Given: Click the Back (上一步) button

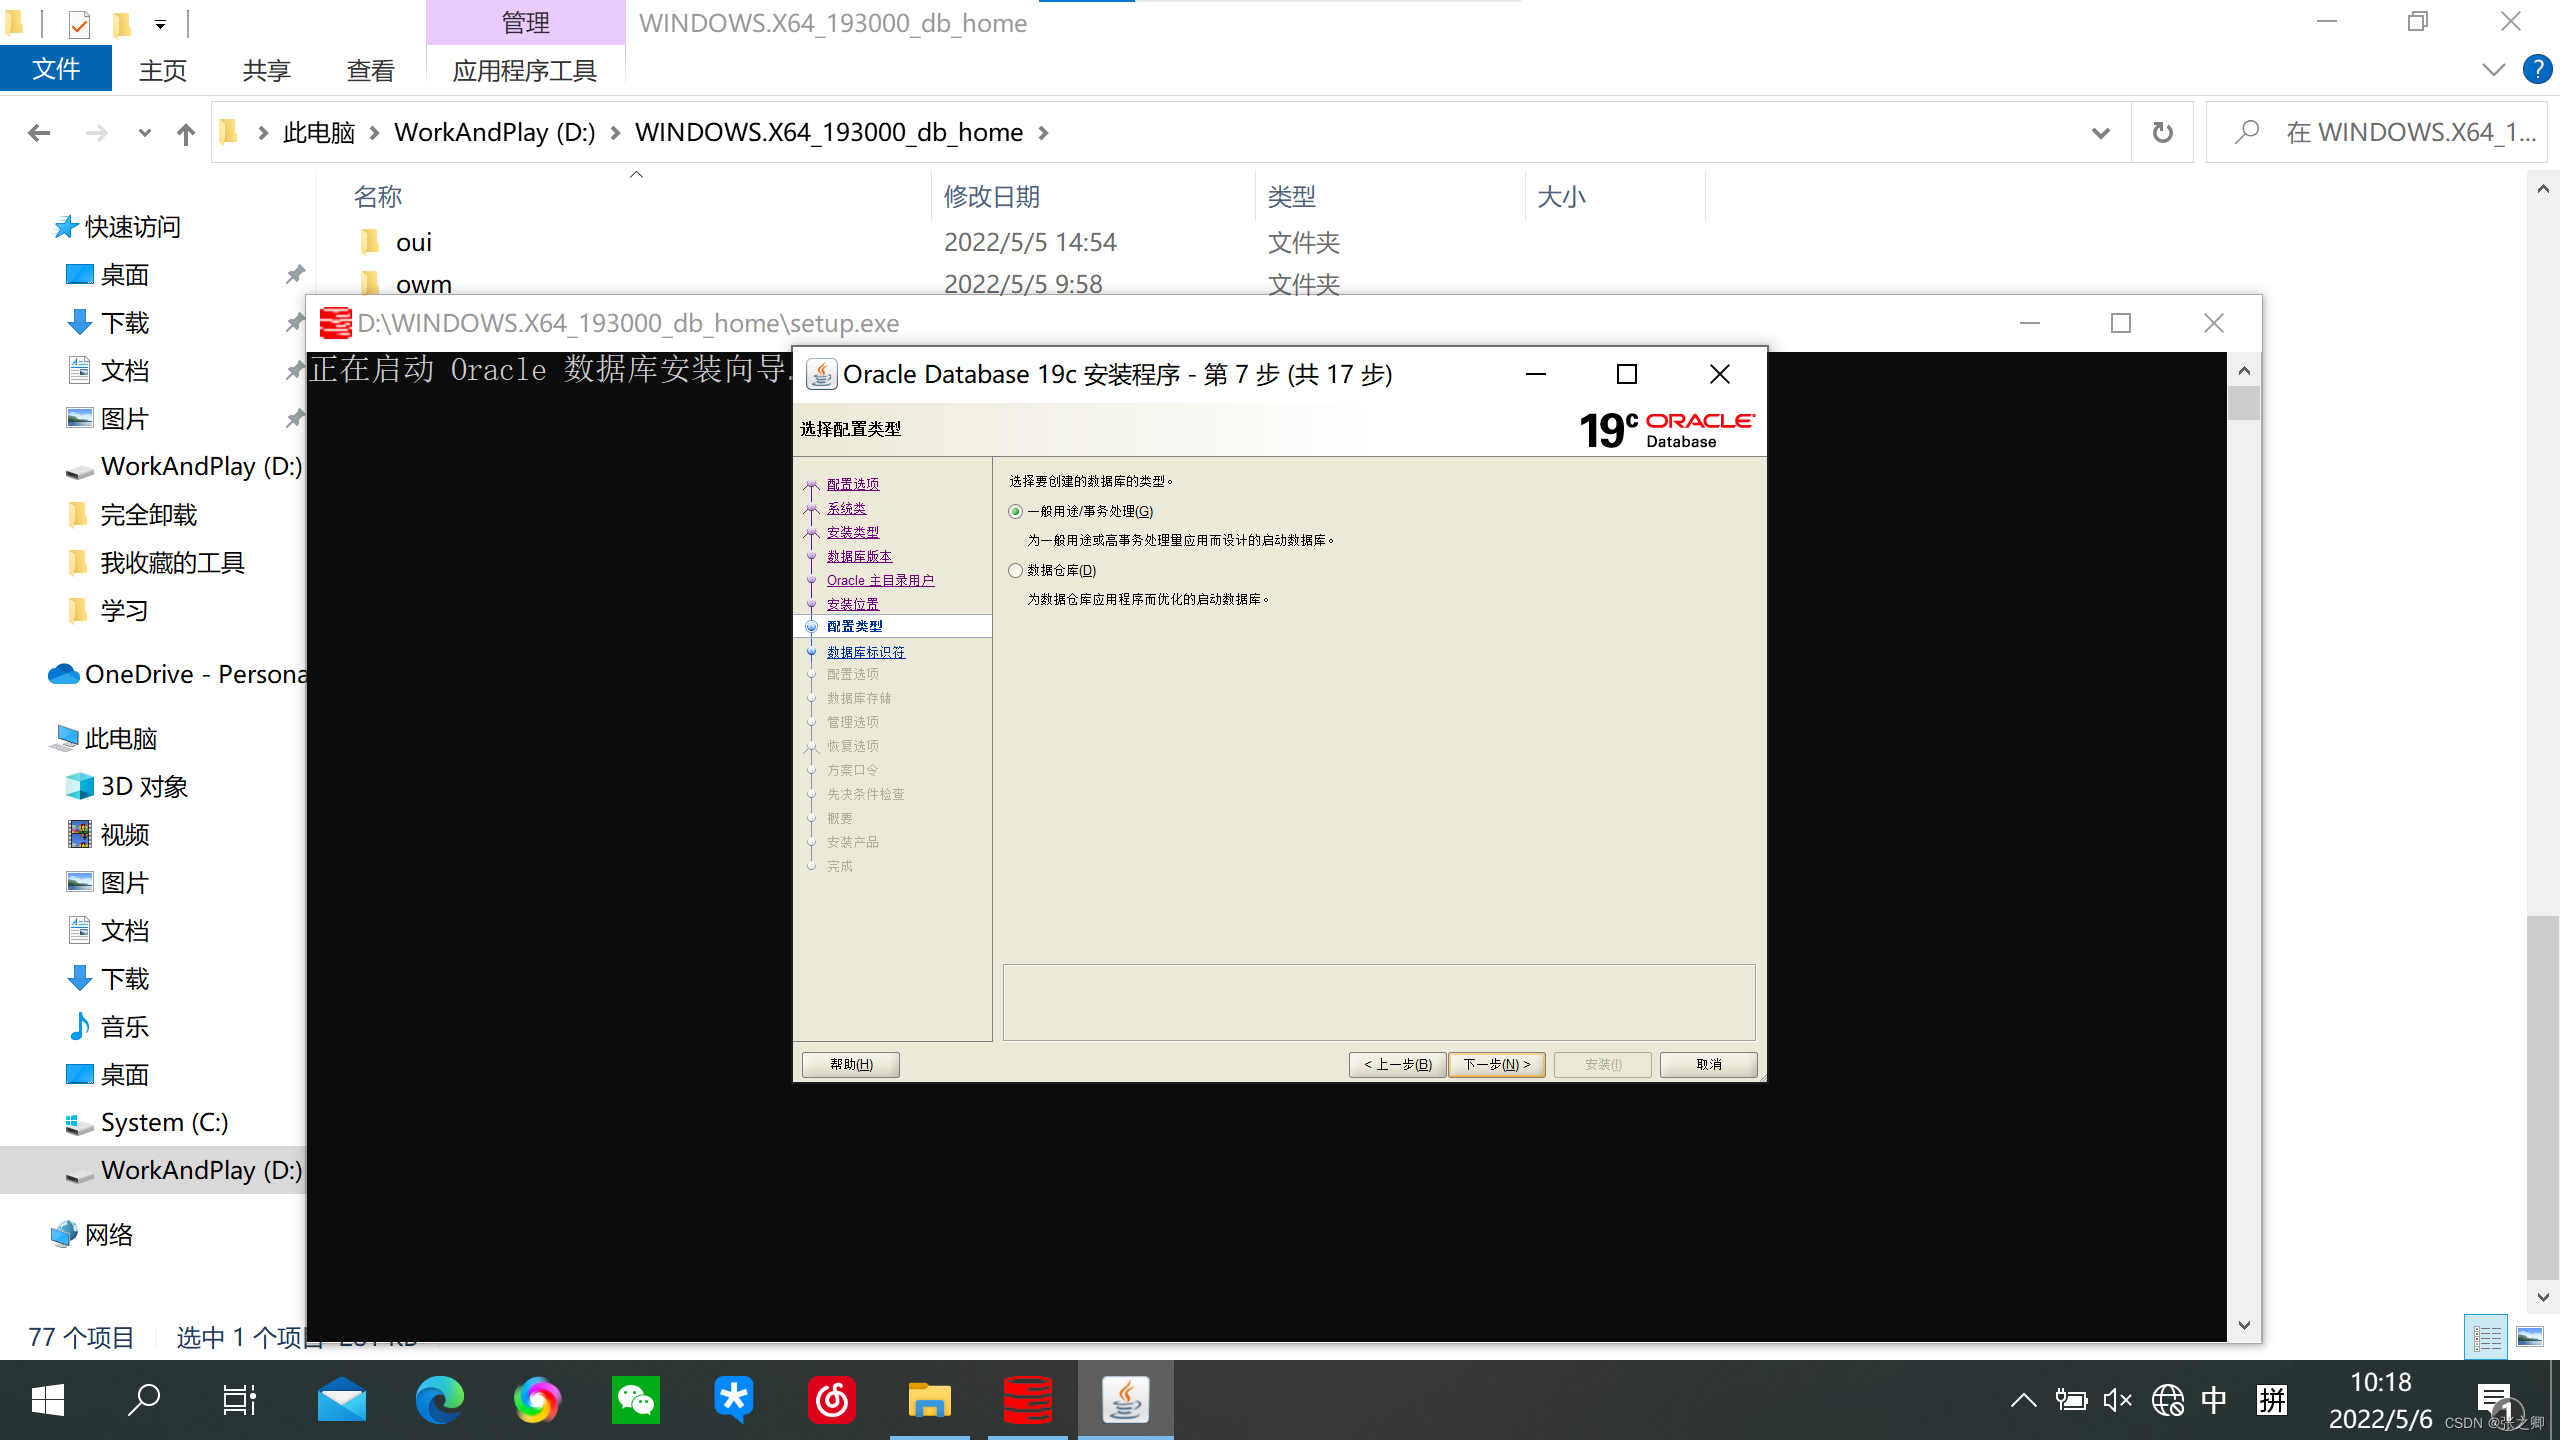Looking at the screenshot, I should (x=1397, y=1064).
